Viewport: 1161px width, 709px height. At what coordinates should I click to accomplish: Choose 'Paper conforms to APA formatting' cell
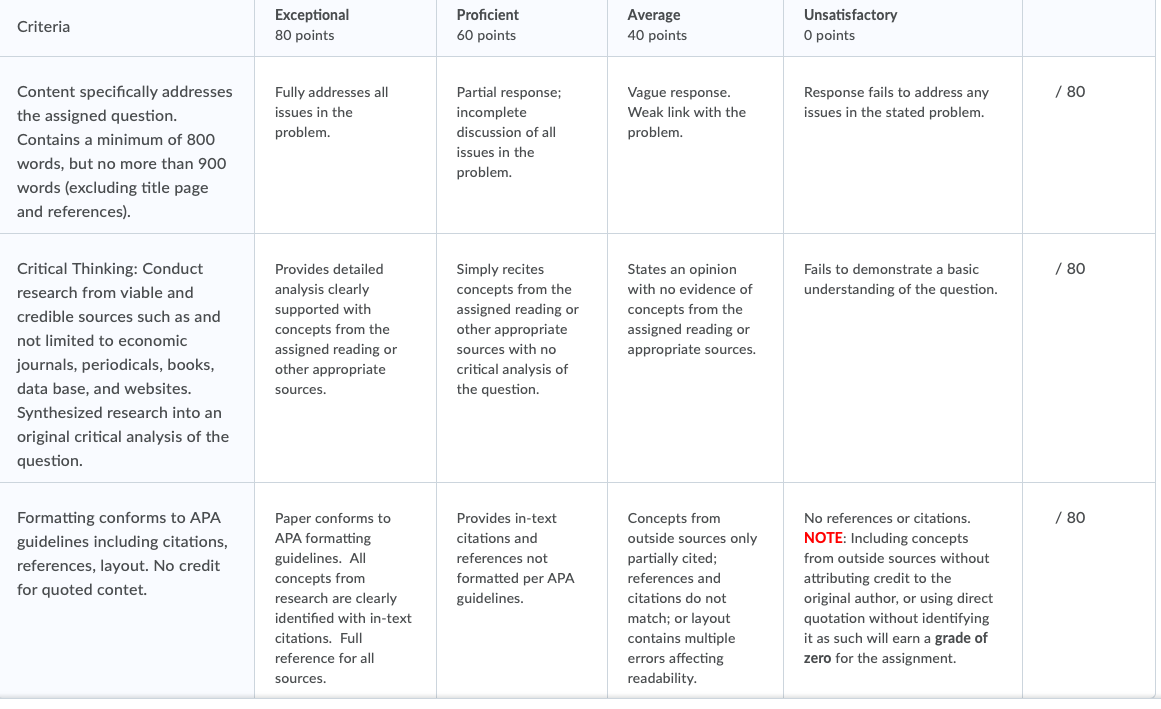tap(345, 591)
